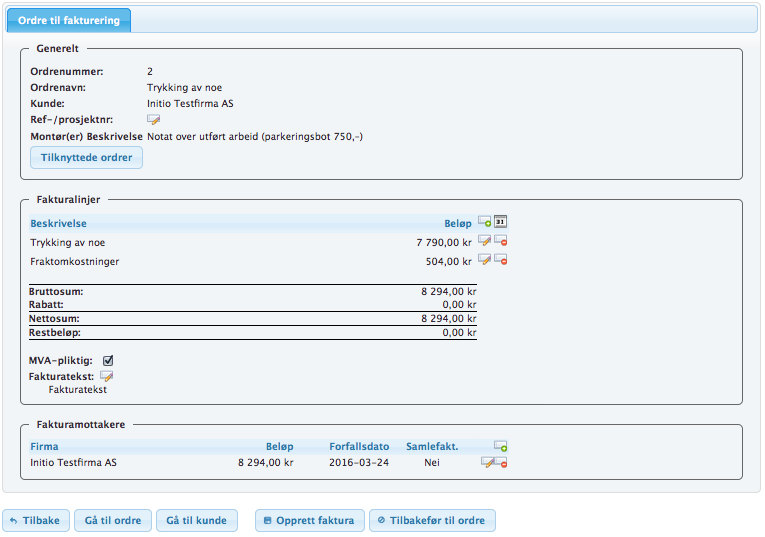Remove the Fraktomkostninger invoice line
Image resolution: width=765 pixels, height=537 pixels.
[501, 259]
